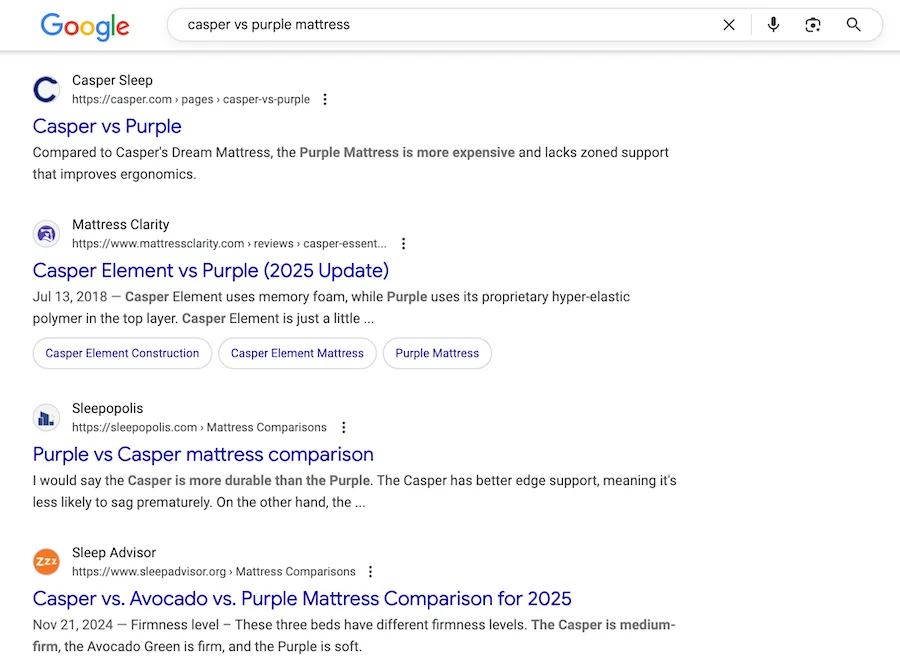Viewport: 900px width, 670px height.
Task: Click the magnifying glass search button
Action: [853, 25]
